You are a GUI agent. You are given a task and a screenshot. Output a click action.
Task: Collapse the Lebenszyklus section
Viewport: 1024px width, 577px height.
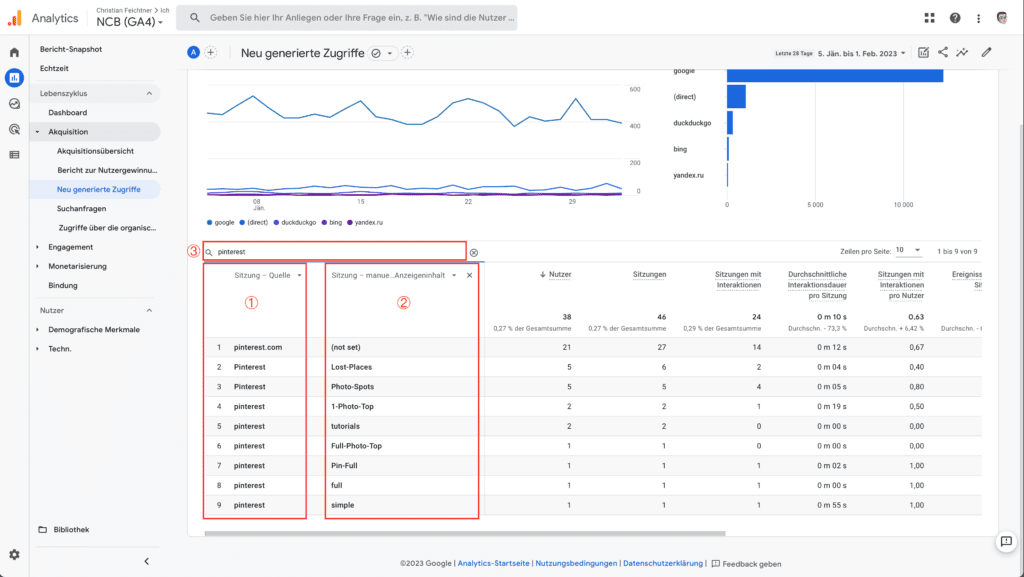click(x=149, y=93)
